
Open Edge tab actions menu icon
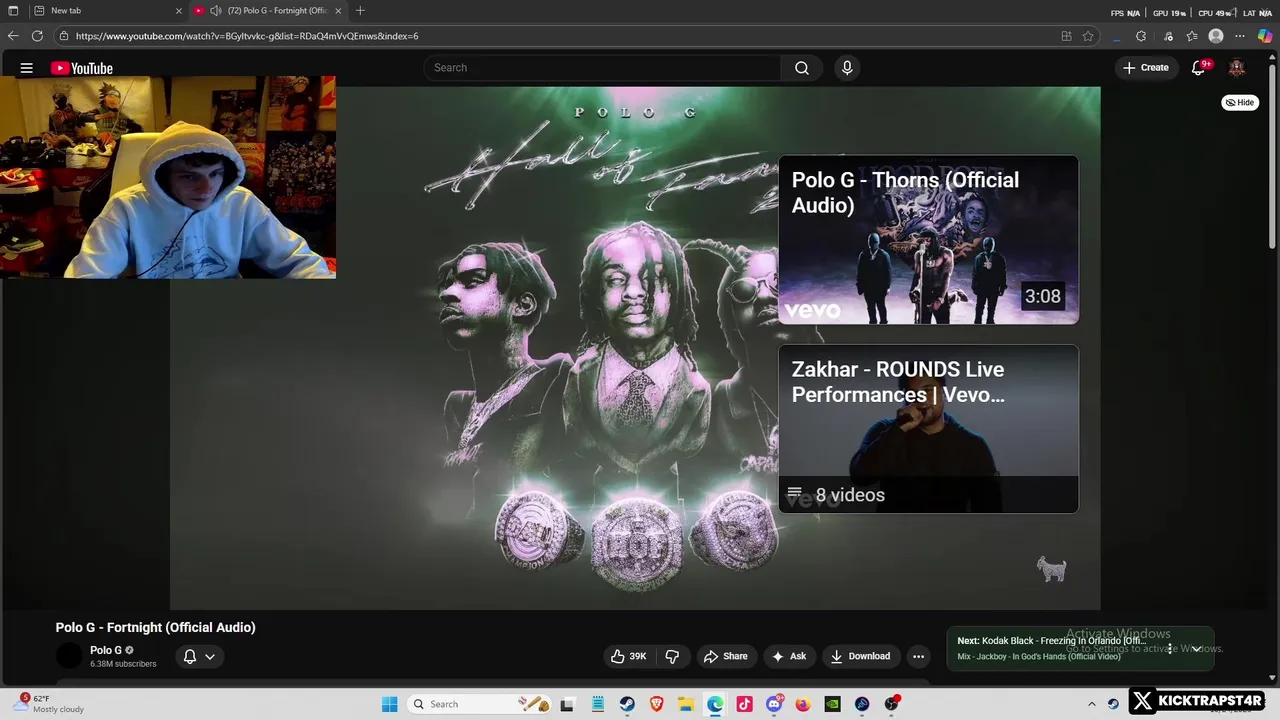pos(13,11)
